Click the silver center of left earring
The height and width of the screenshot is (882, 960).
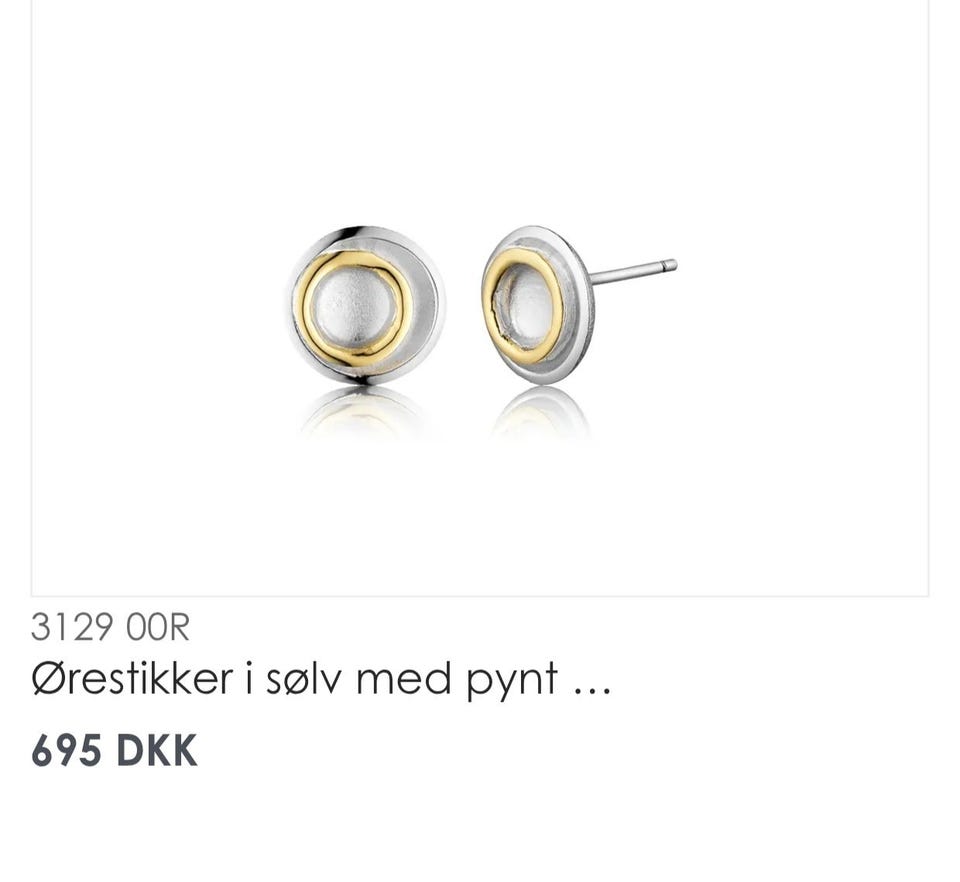point(351,310)
